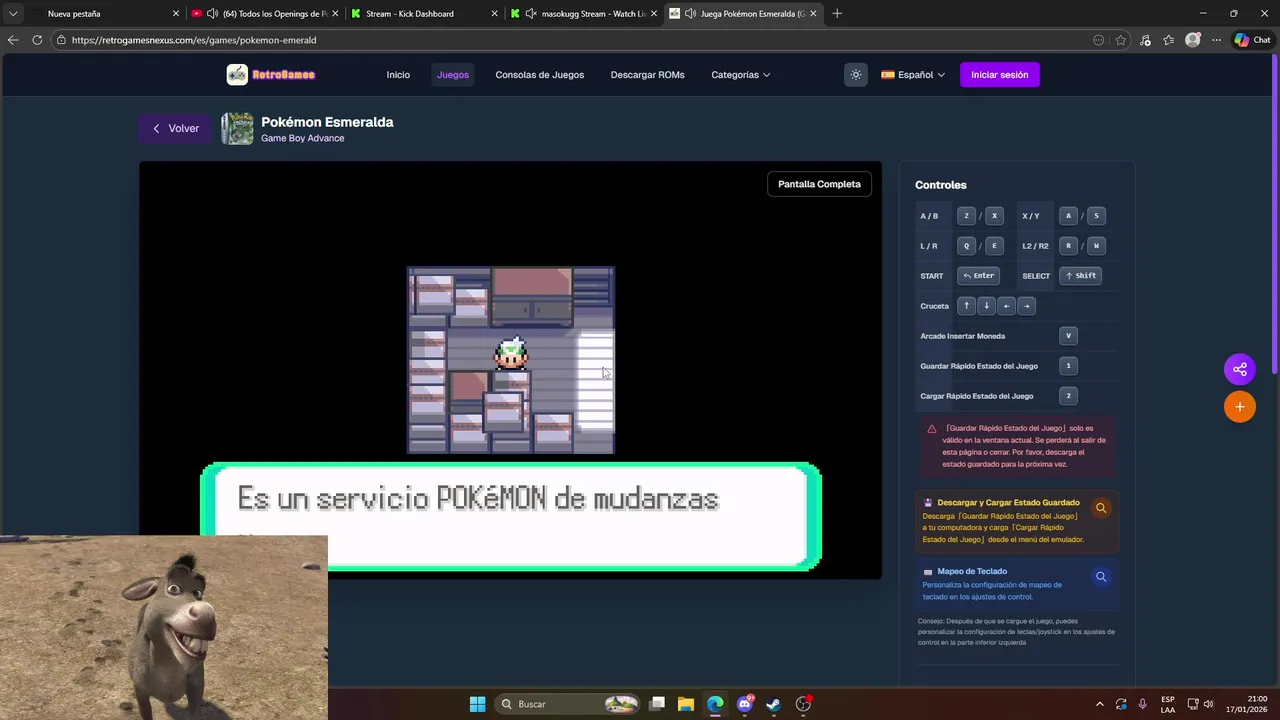Toggle the light/dark theme sun button

[x=856, y=75]
